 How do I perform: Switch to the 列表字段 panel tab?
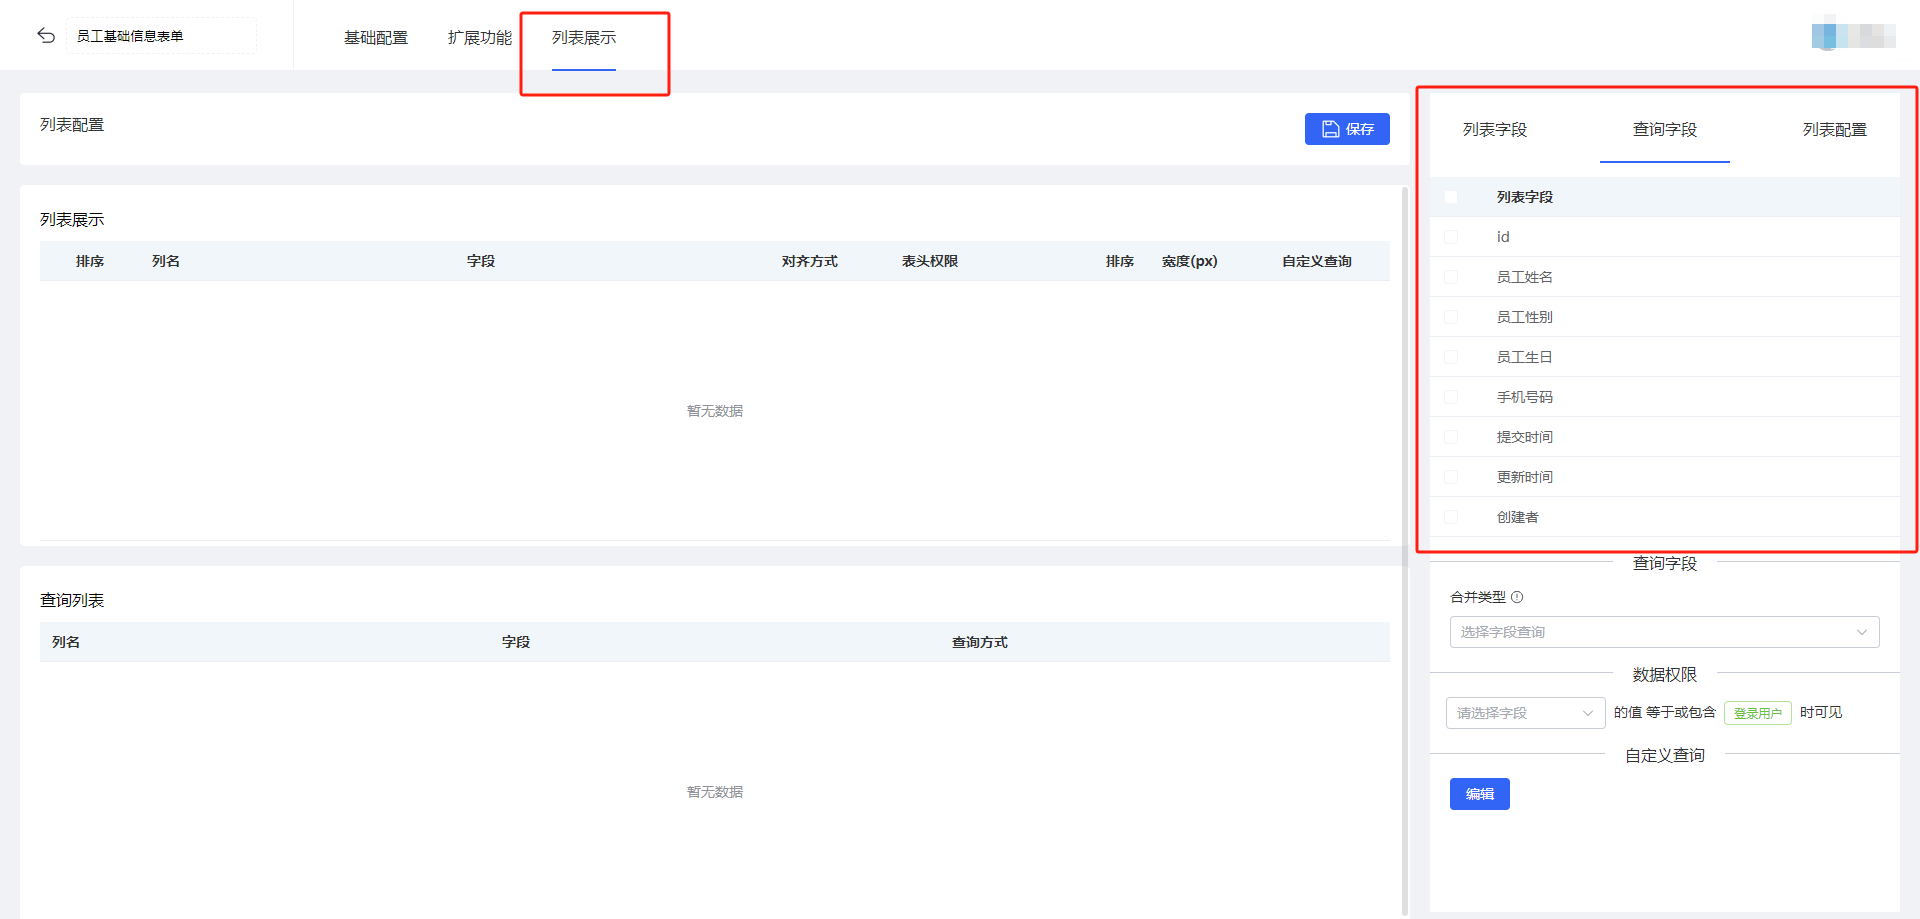(x=1495, y=130)
